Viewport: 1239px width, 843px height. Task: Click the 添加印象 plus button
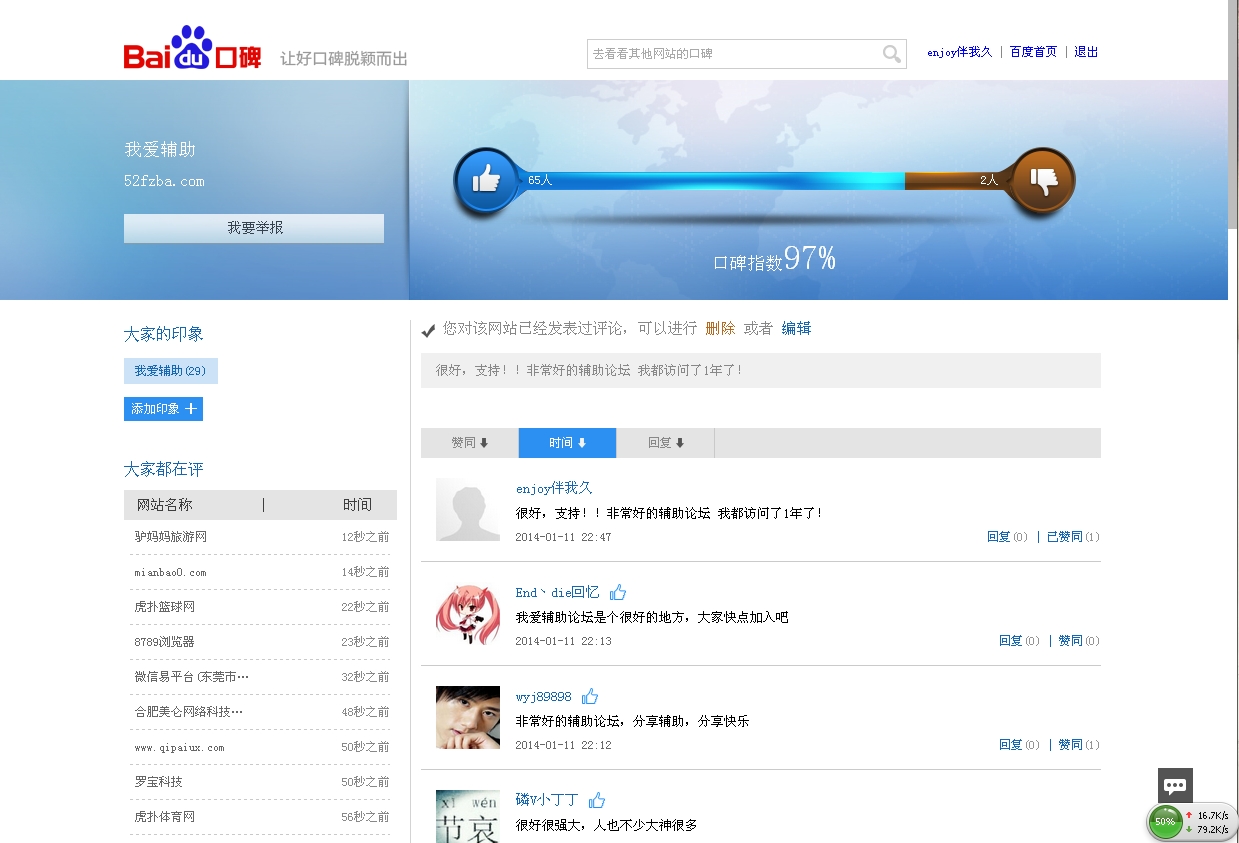pos(163,409)
